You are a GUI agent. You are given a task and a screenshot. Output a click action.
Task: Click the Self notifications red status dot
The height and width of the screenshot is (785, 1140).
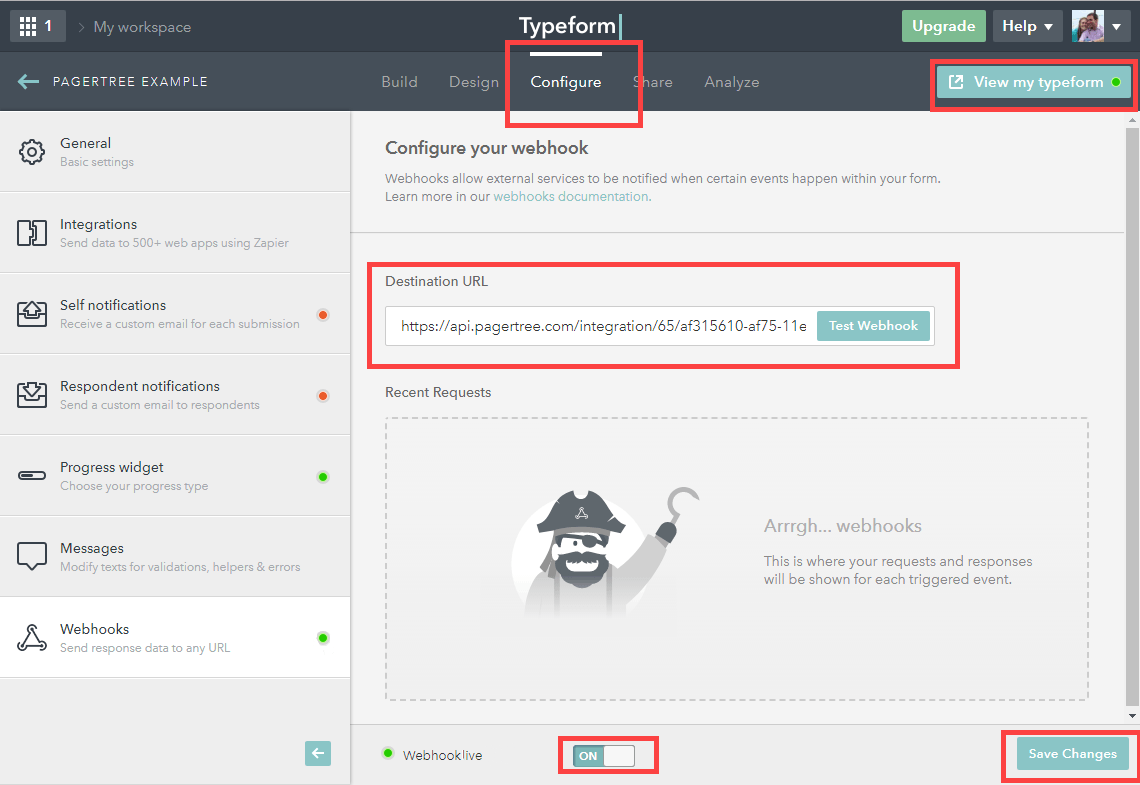coord(322,315)
